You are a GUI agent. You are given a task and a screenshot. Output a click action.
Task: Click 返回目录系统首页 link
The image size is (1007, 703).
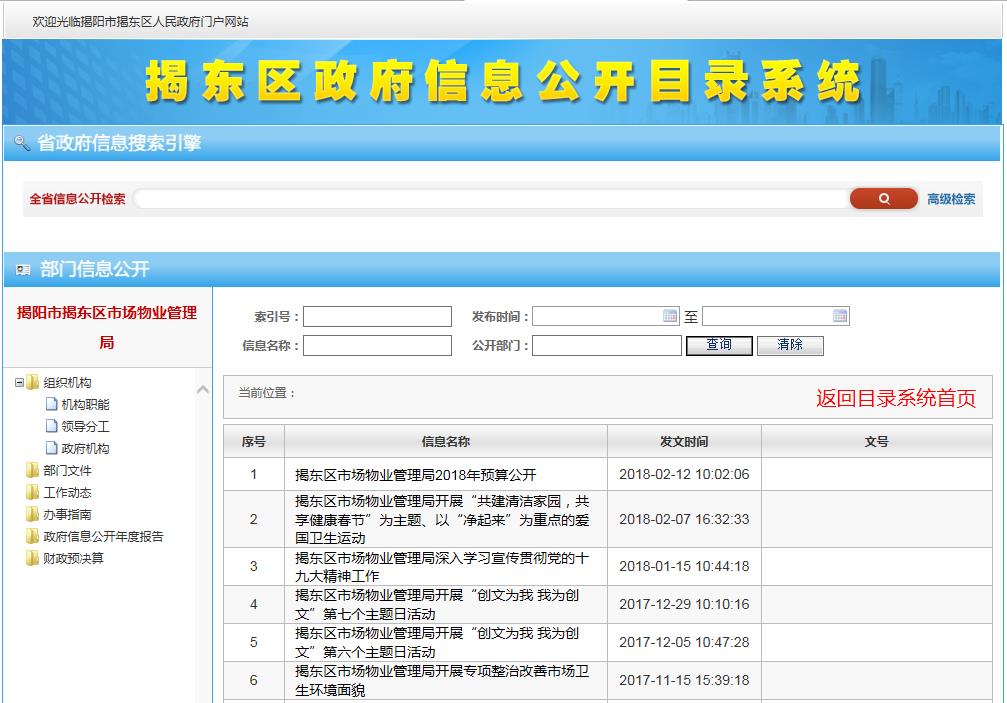896,398
